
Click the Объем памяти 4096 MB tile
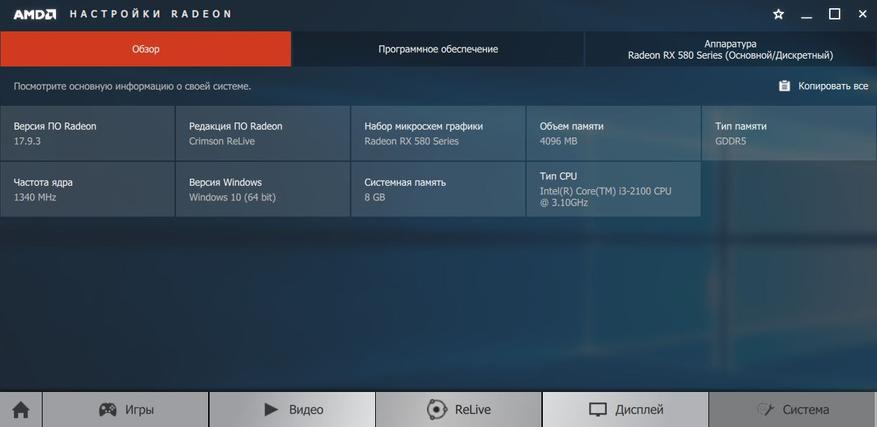click(x=613, y=133)
